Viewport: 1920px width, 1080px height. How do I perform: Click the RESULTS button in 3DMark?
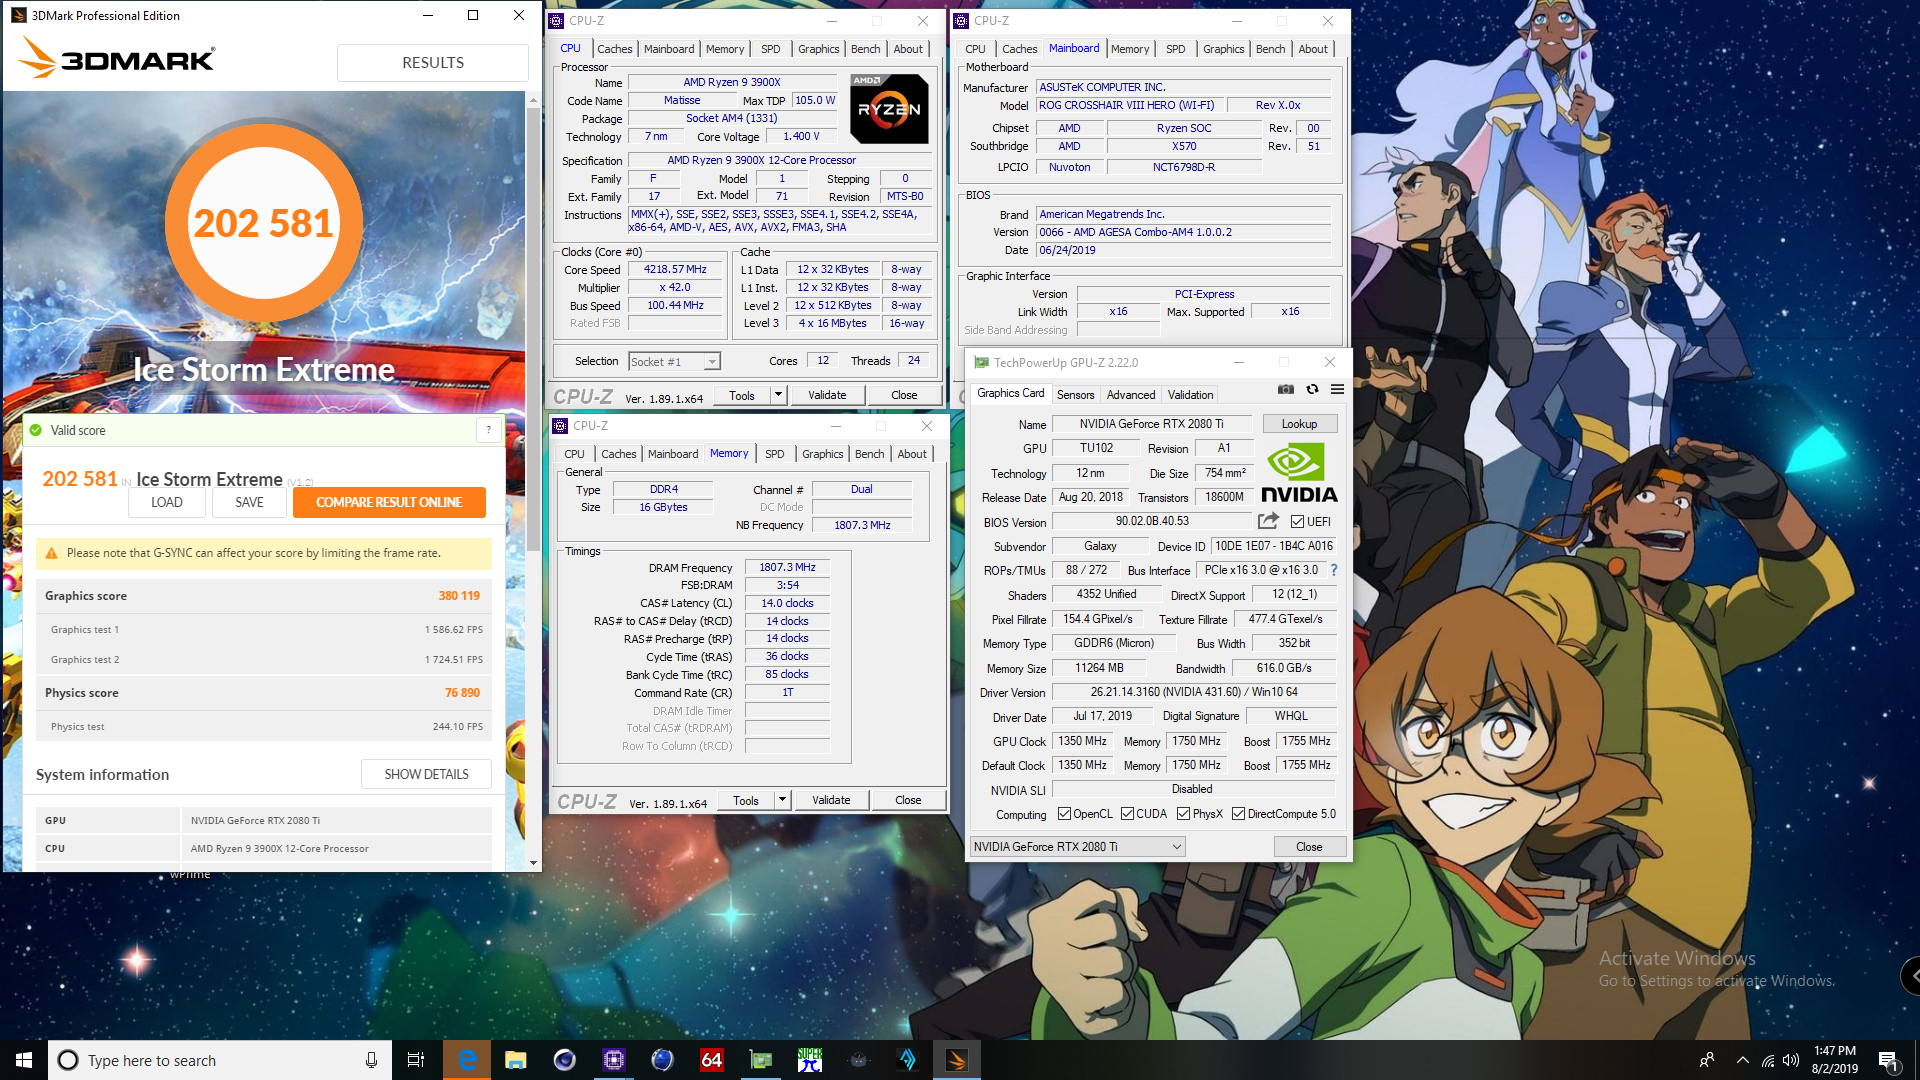[x=433, y=62]
